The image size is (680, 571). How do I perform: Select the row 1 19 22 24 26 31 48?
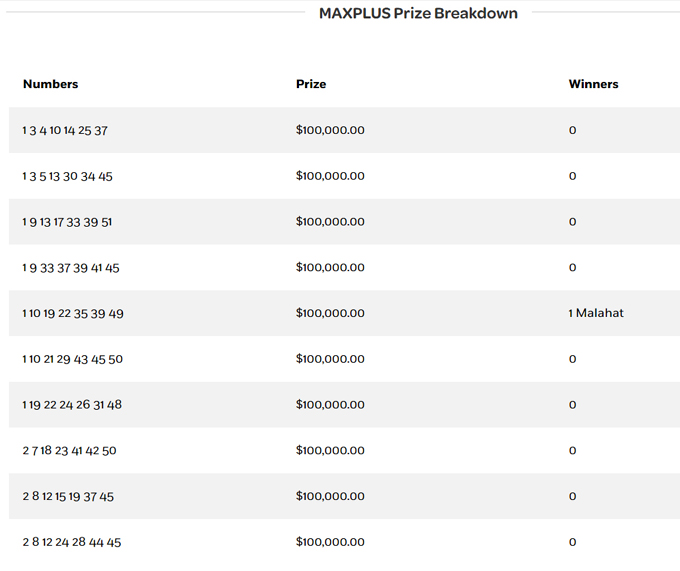coord(72,405)
